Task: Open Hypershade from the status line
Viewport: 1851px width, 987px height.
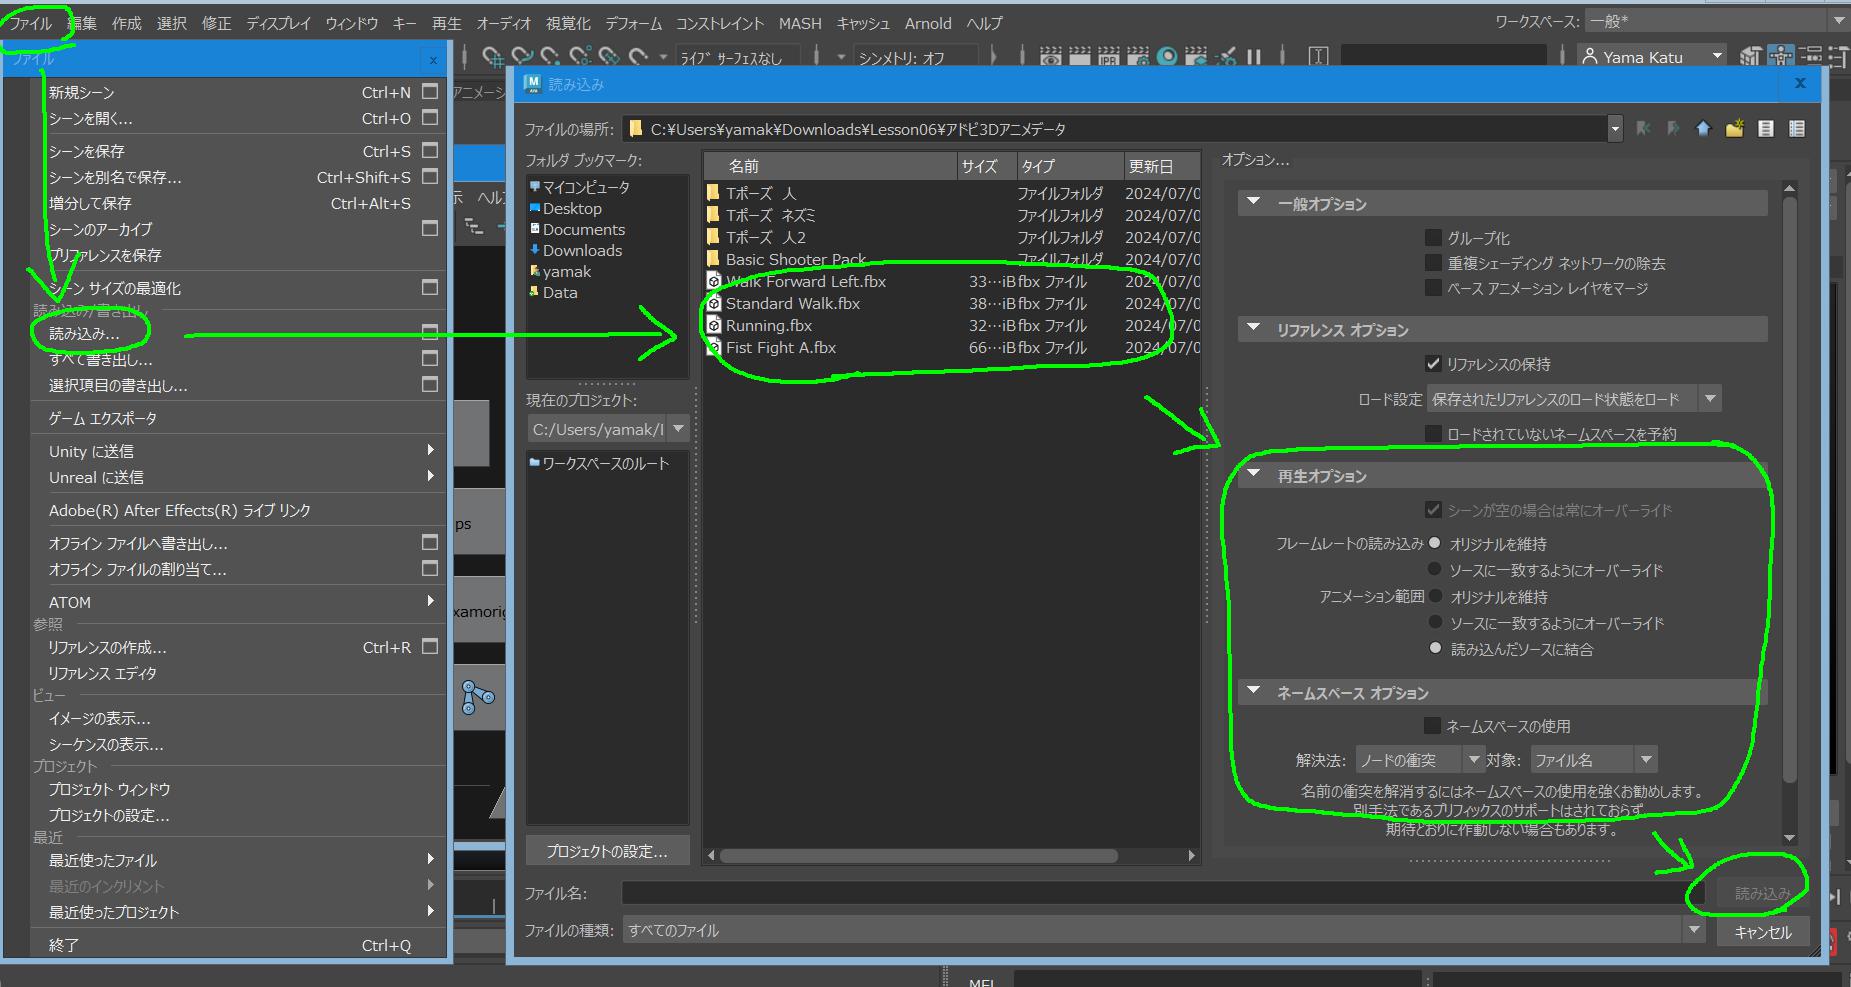Action: pos(1166,57)
